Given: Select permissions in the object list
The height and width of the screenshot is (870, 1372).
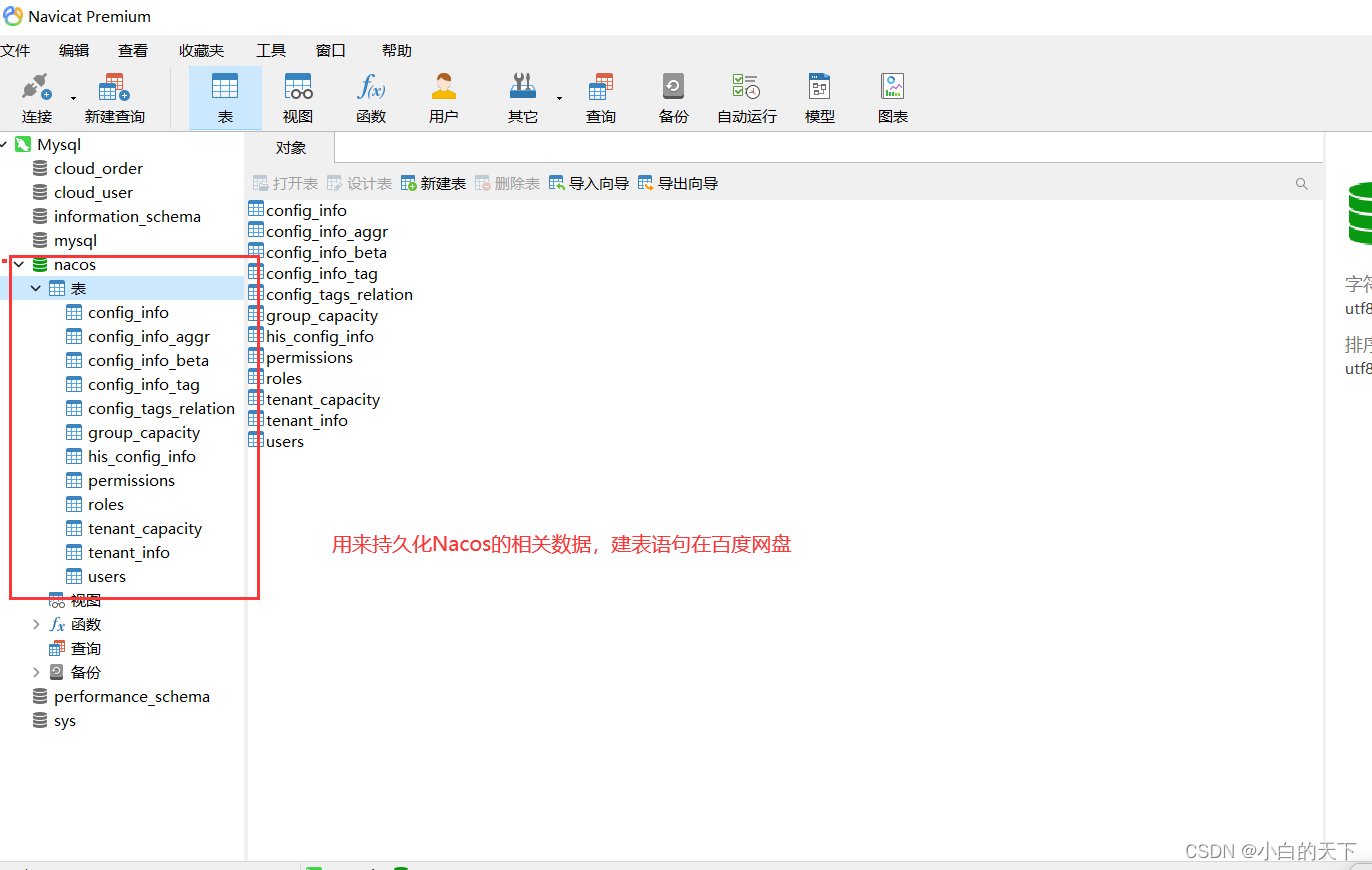Looking at the screenshot, I should coord(309,357).
